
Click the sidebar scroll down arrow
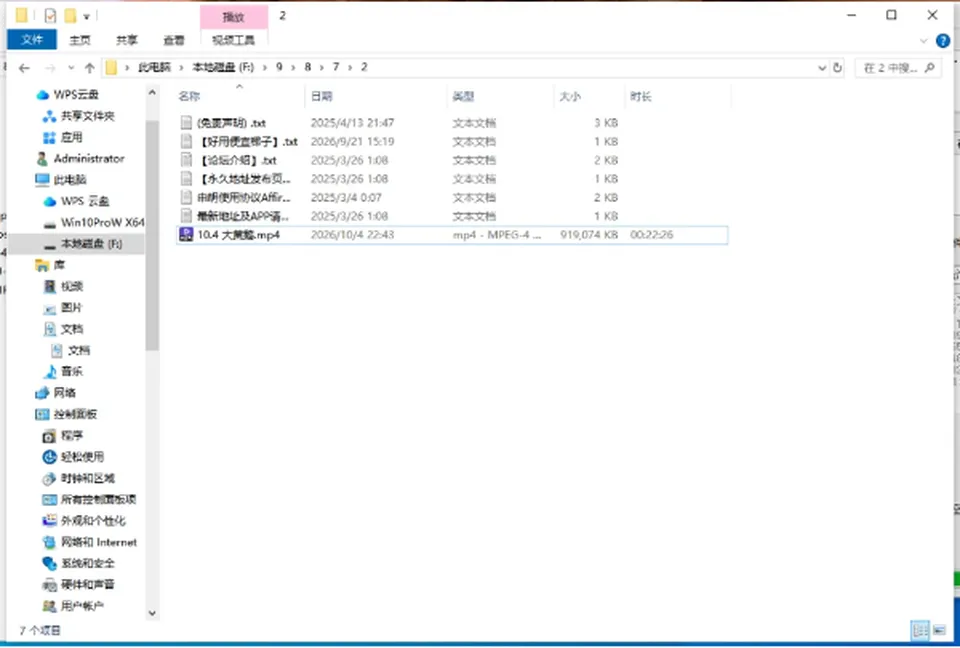(x=152, y=612)
